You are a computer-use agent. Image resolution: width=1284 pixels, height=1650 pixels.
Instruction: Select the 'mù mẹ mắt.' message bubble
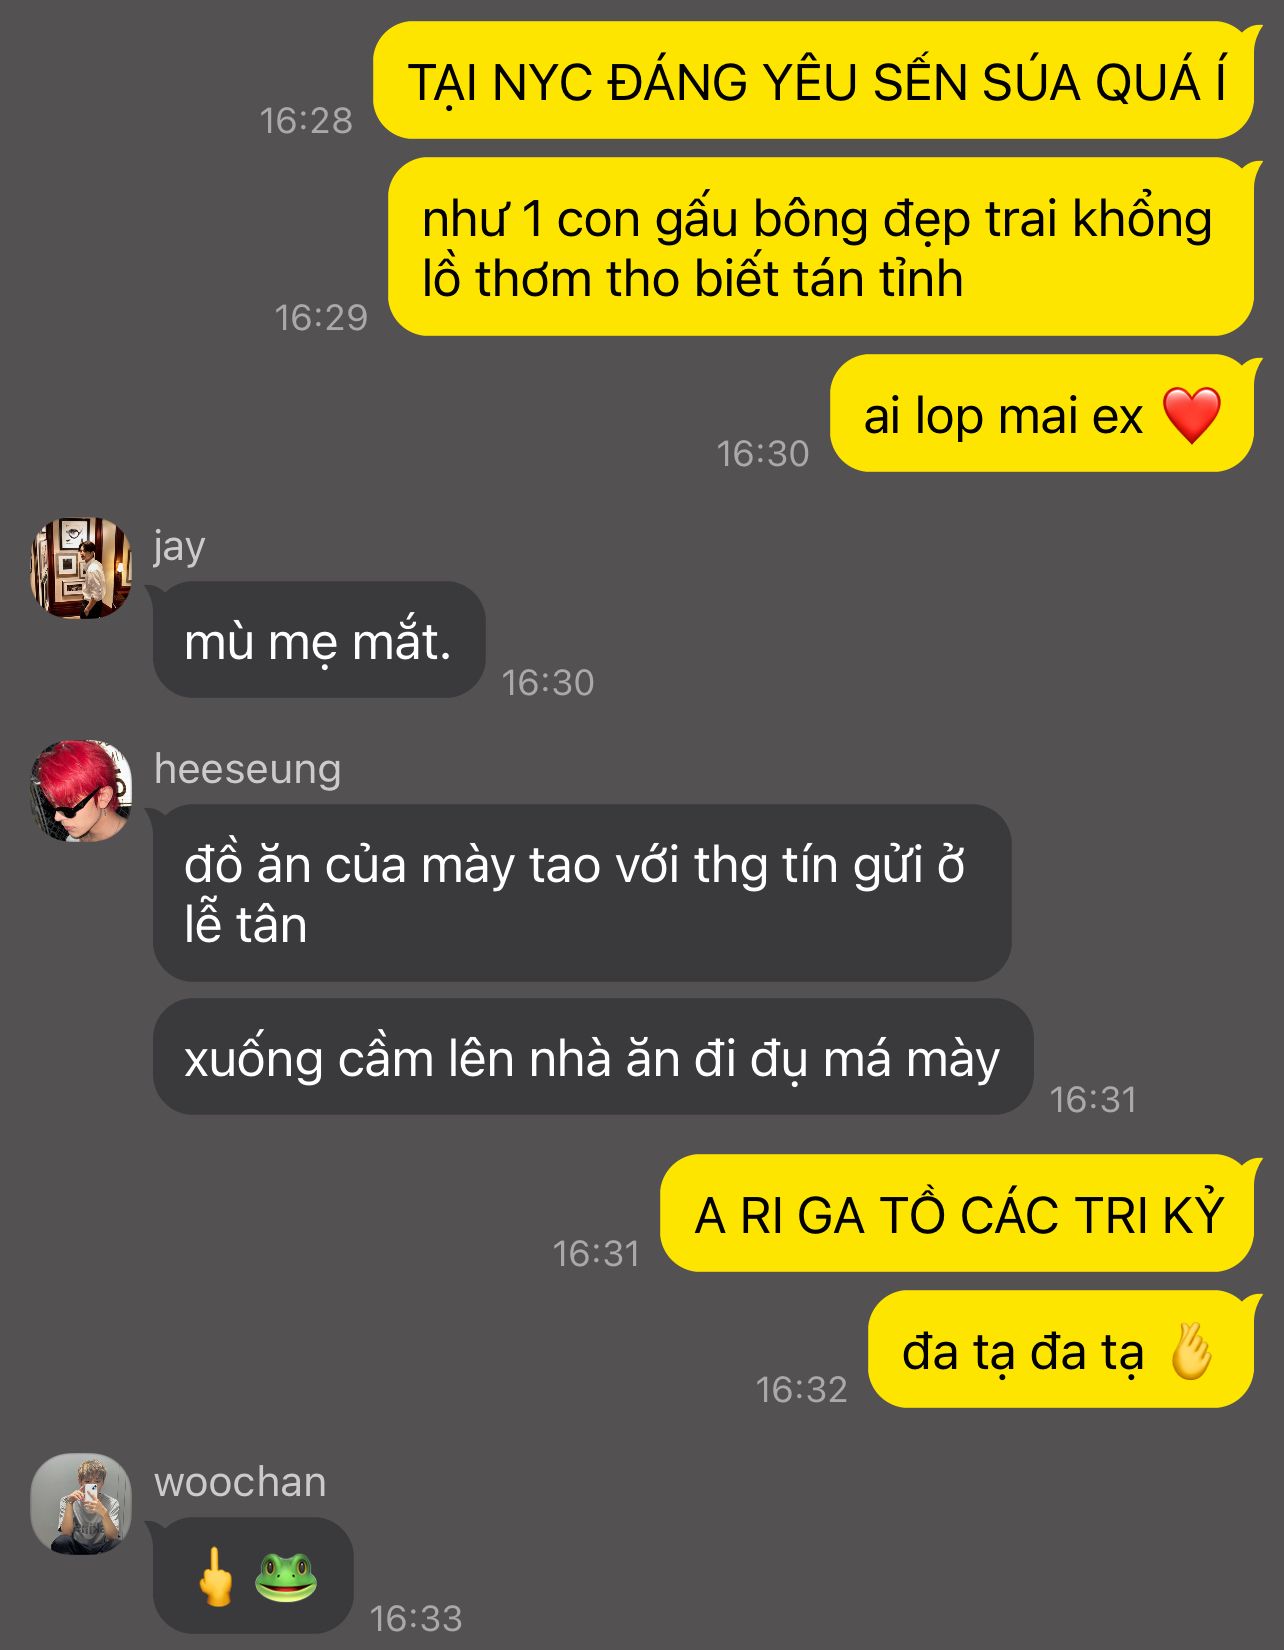click(319, 640)
